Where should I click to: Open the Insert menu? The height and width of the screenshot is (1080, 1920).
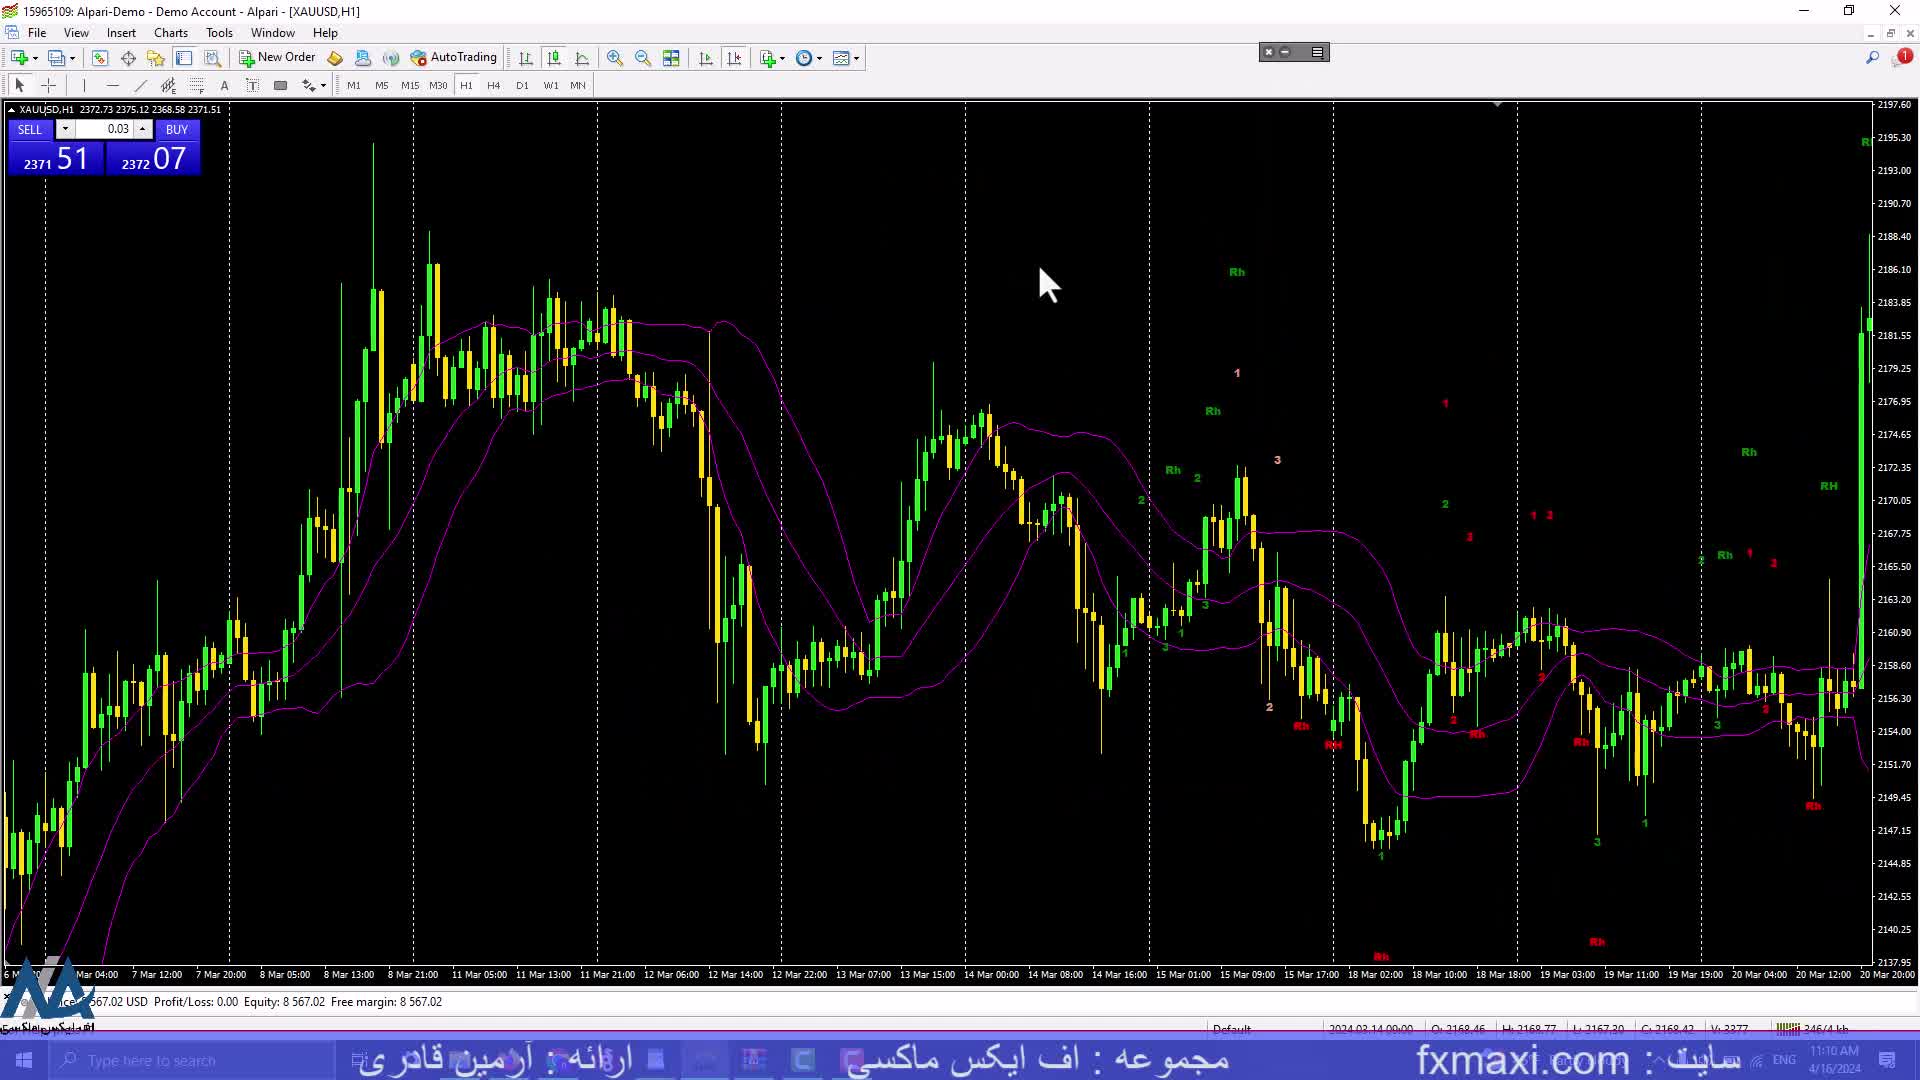click(121, 33)
